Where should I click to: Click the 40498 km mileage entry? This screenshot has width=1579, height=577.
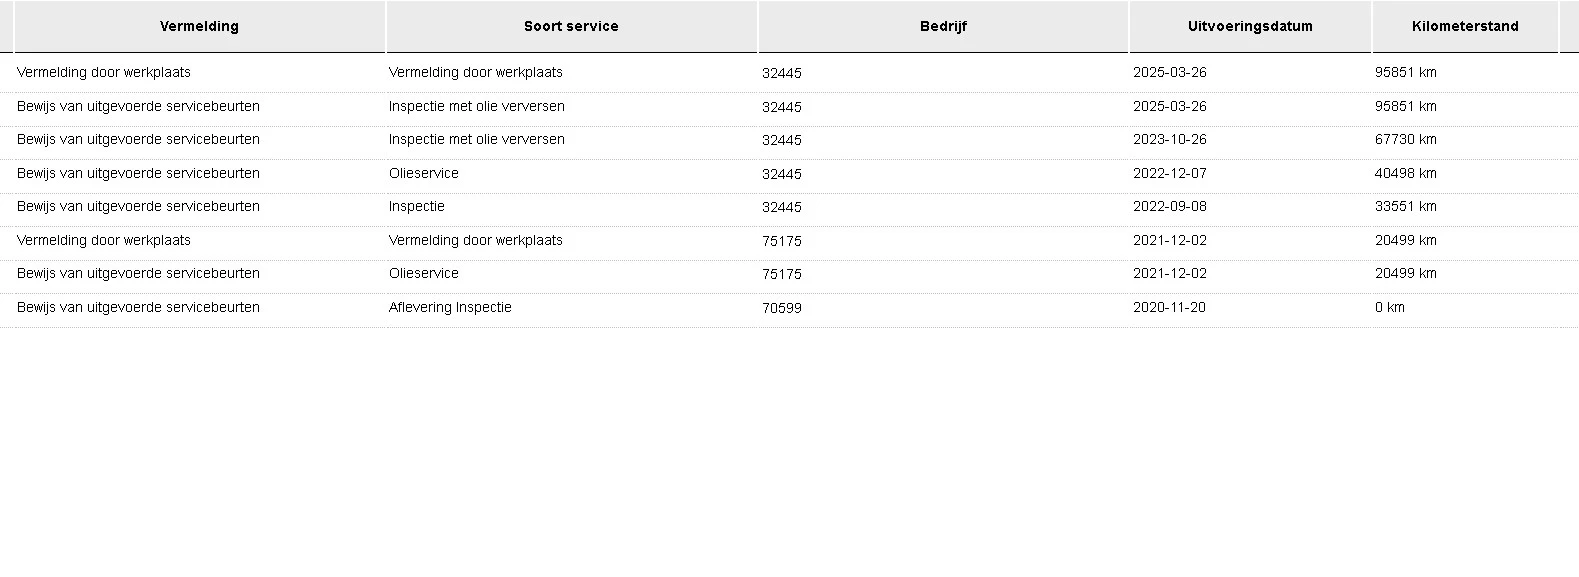tap(1405, 174)
